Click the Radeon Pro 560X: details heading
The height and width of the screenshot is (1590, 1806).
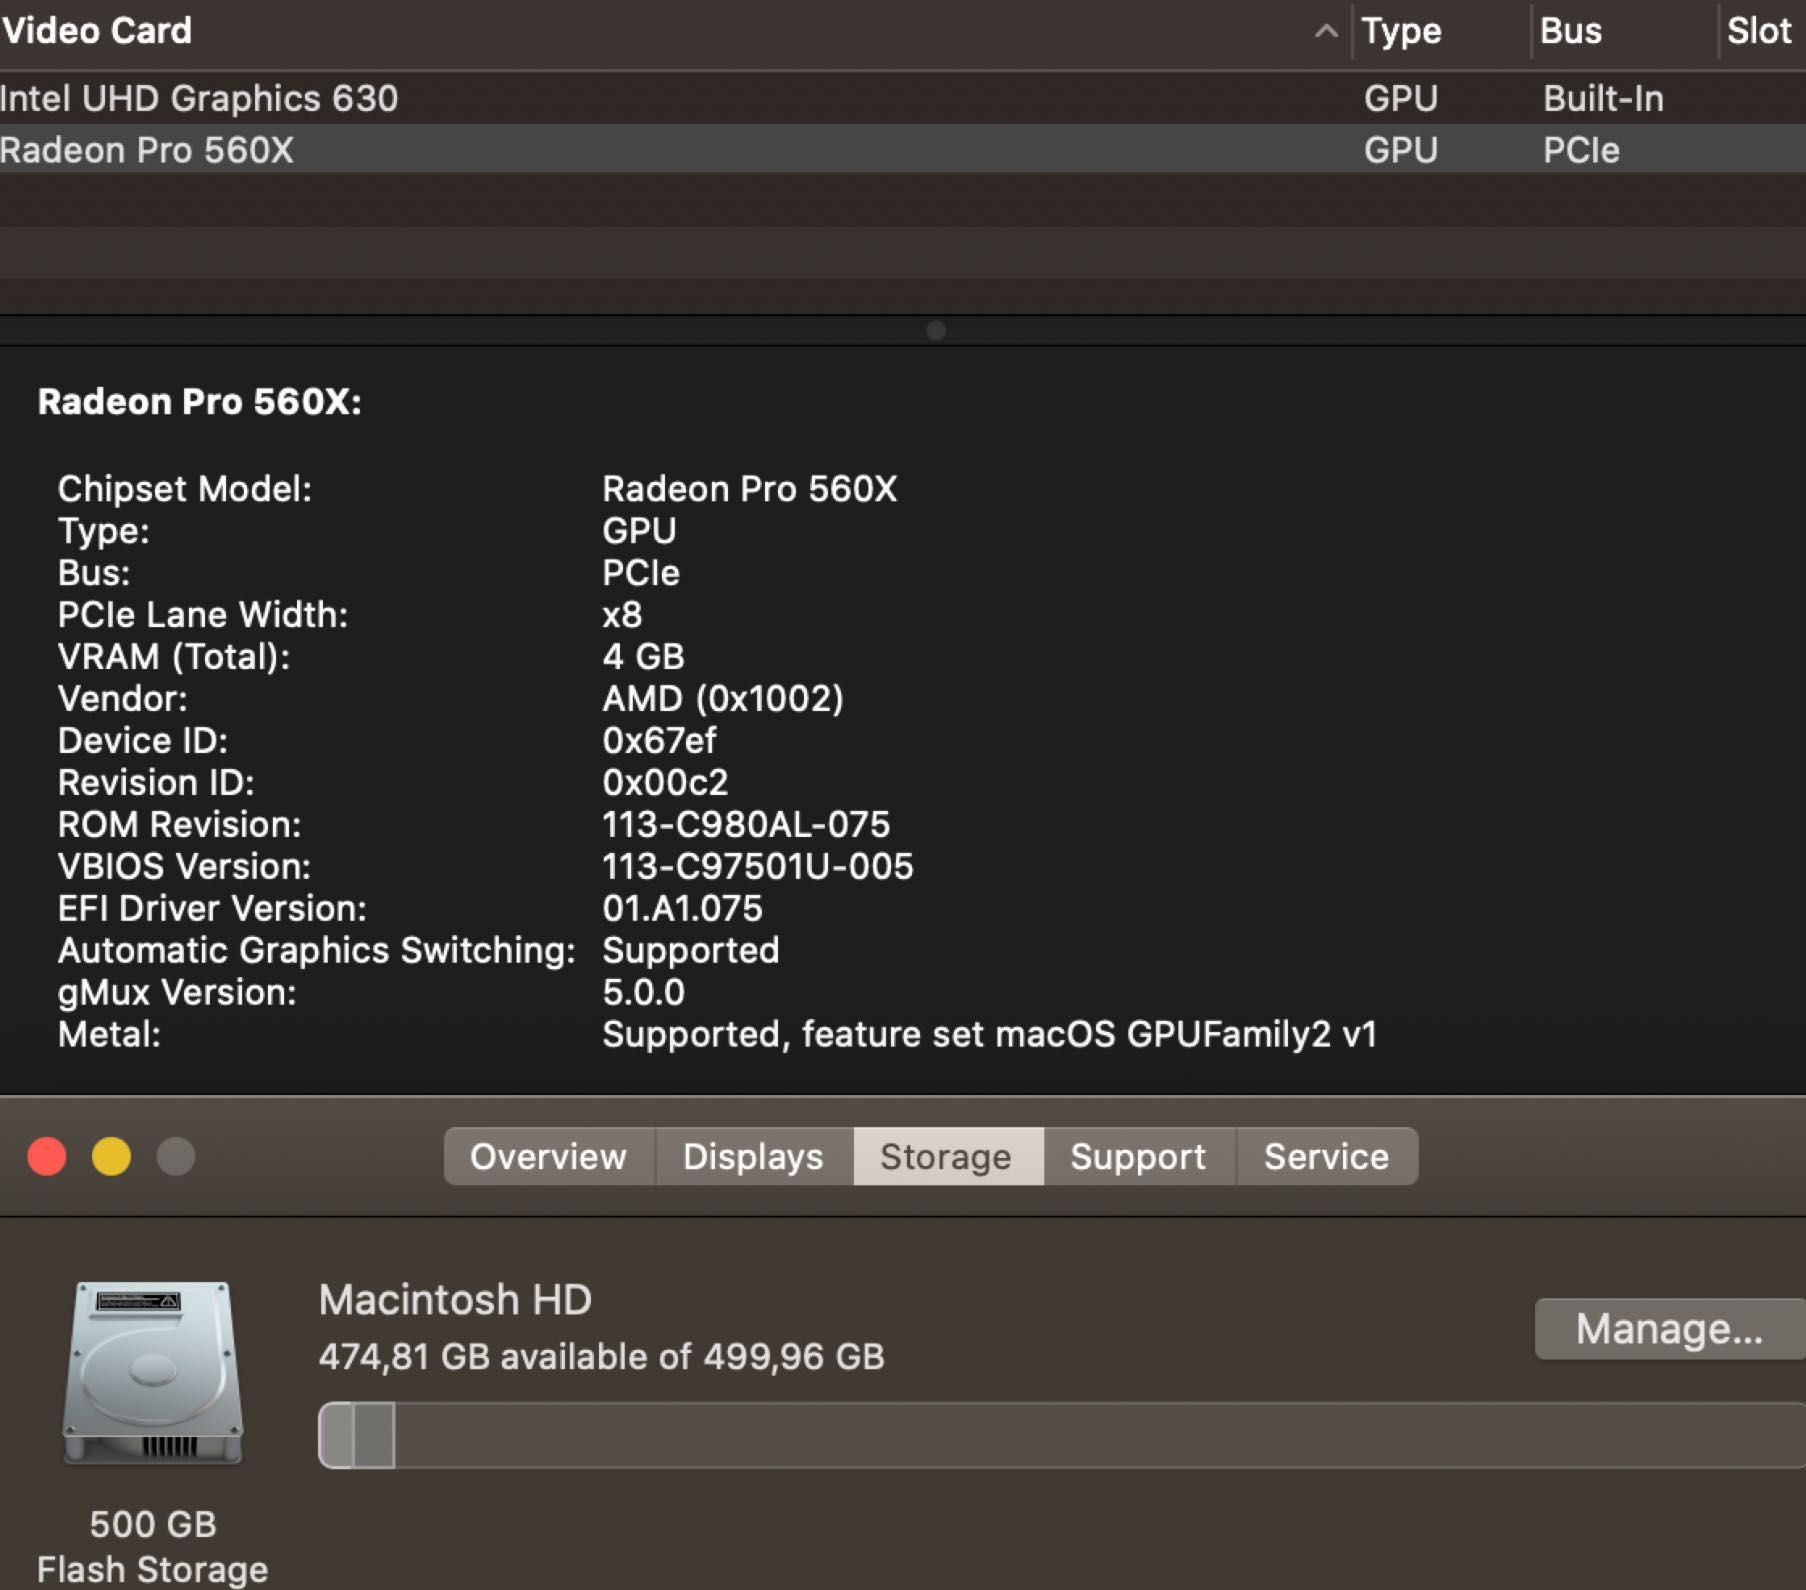tap(200, 401)
